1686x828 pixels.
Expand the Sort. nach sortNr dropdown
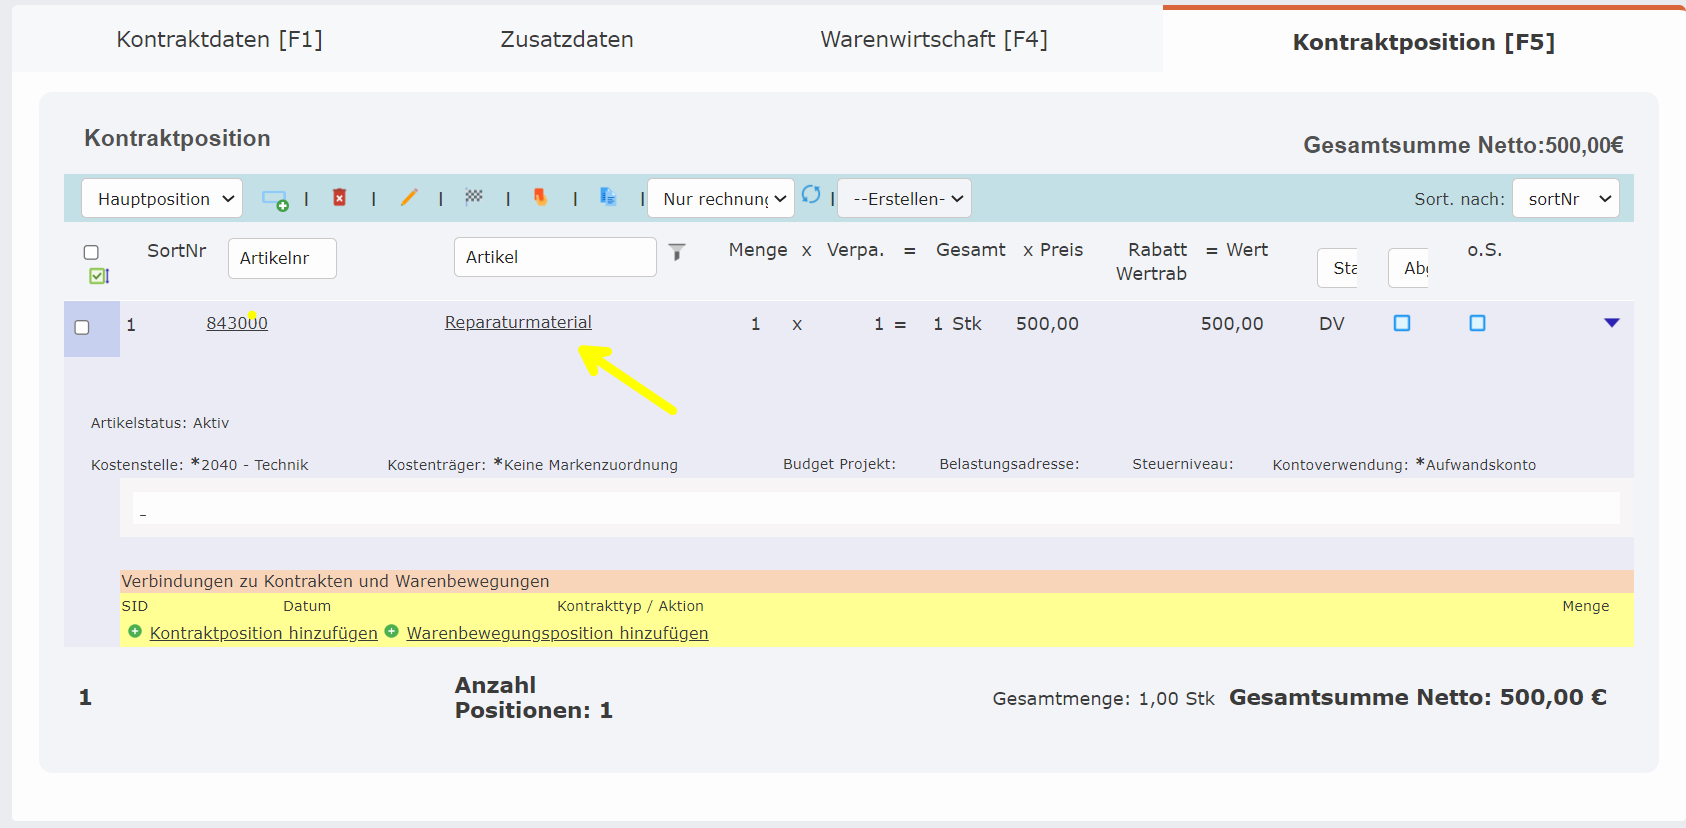pos(1565,199)
